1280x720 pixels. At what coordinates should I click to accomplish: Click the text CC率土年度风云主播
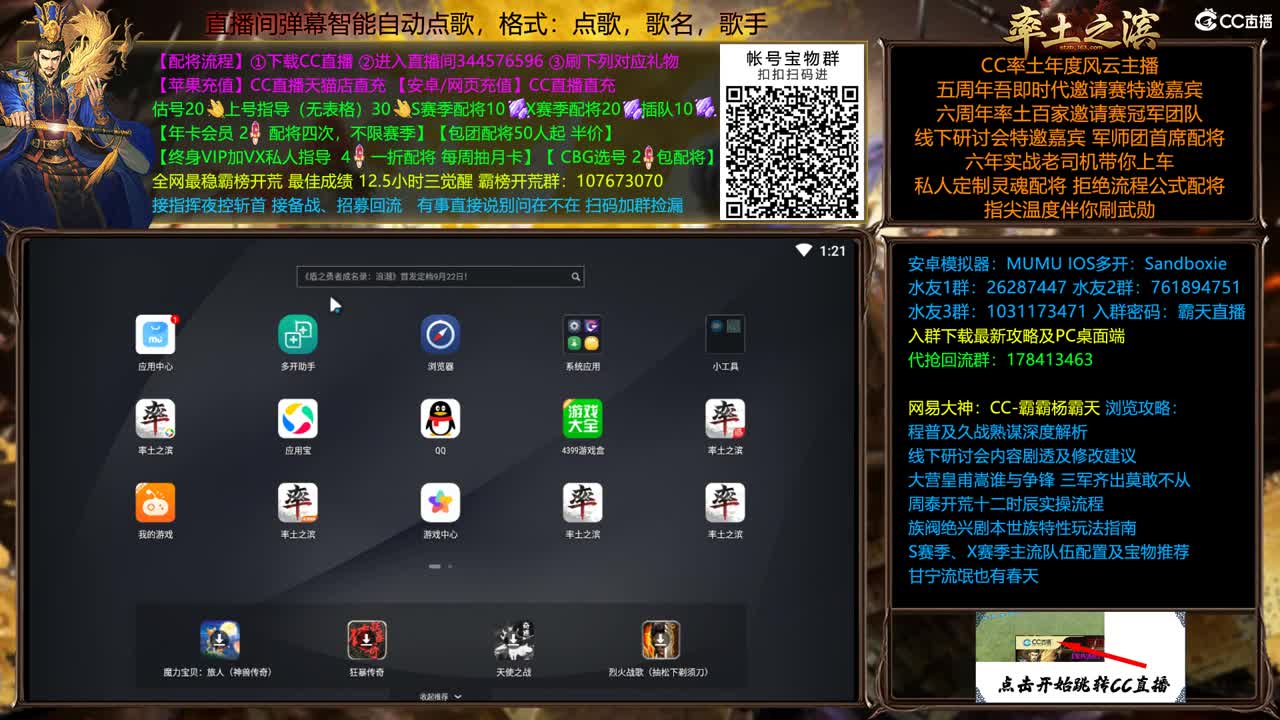click(x=1069, y=66)
